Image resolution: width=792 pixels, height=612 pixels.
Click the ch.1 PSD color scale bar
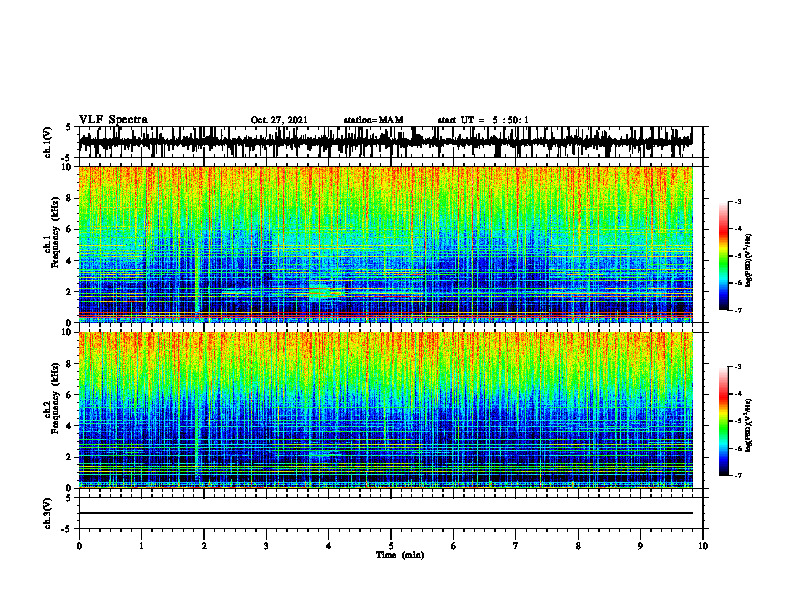[723, 256]
